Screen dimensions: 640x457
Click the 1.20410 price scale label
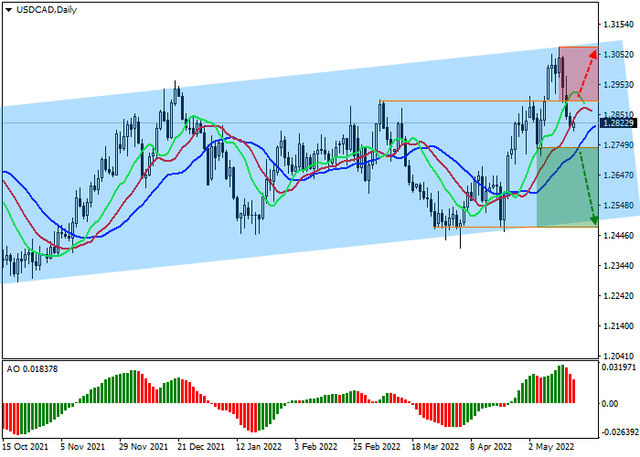point(619,356)
